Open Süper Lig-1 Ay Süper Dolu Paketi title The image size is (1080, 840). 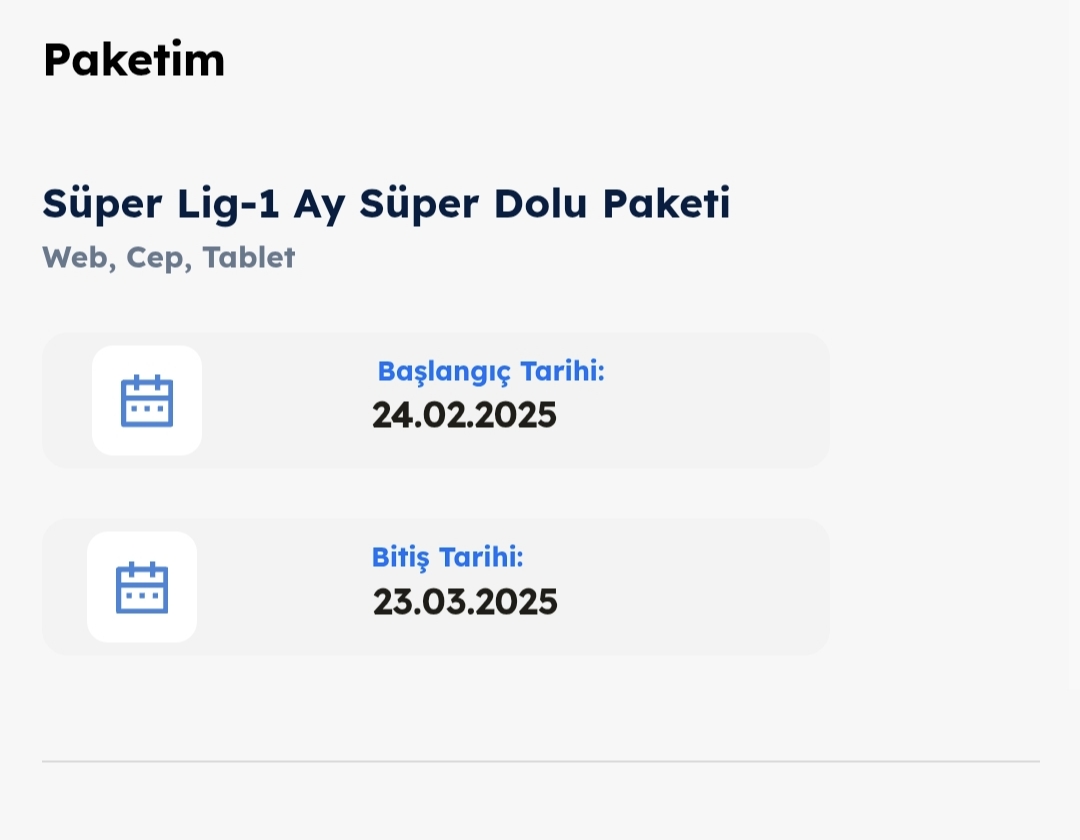click(386, 204)
